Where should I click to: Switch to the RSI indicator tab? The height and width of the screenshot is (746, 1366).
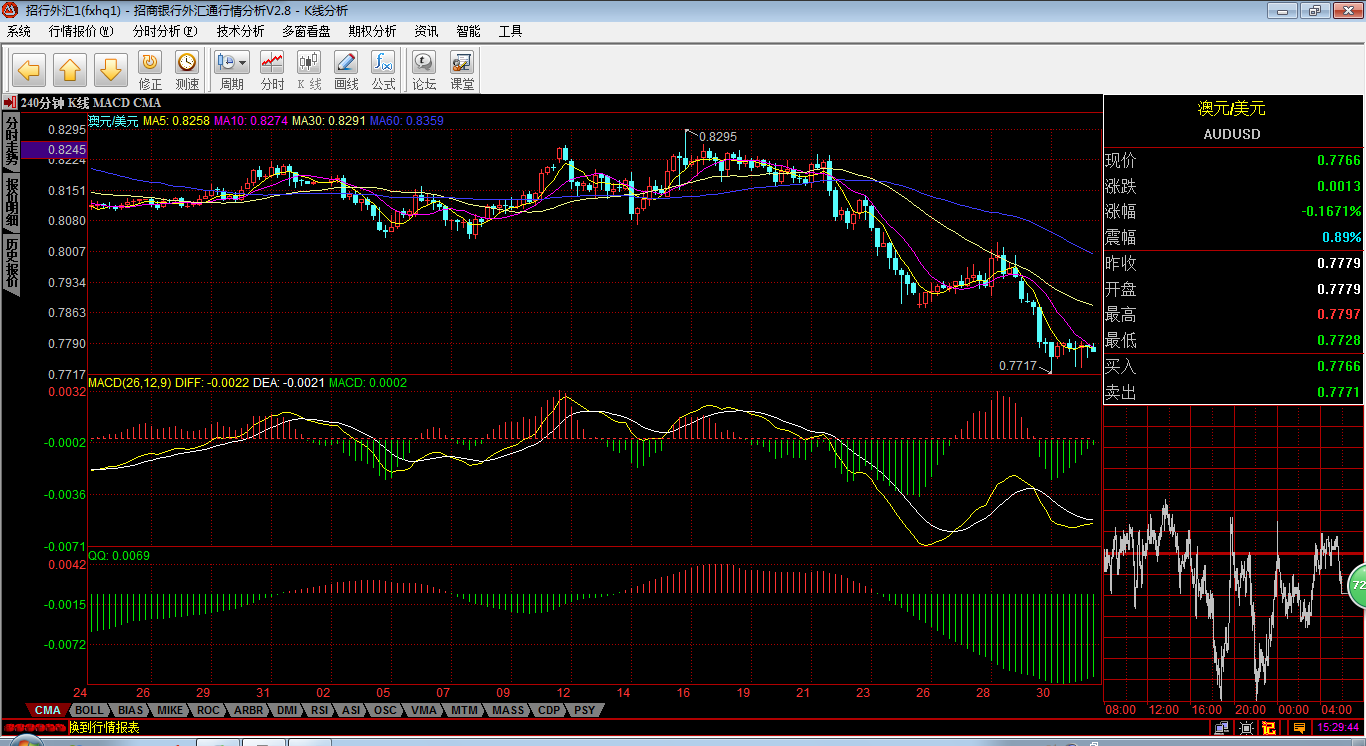pyautogui.click(x=319, y=711)
